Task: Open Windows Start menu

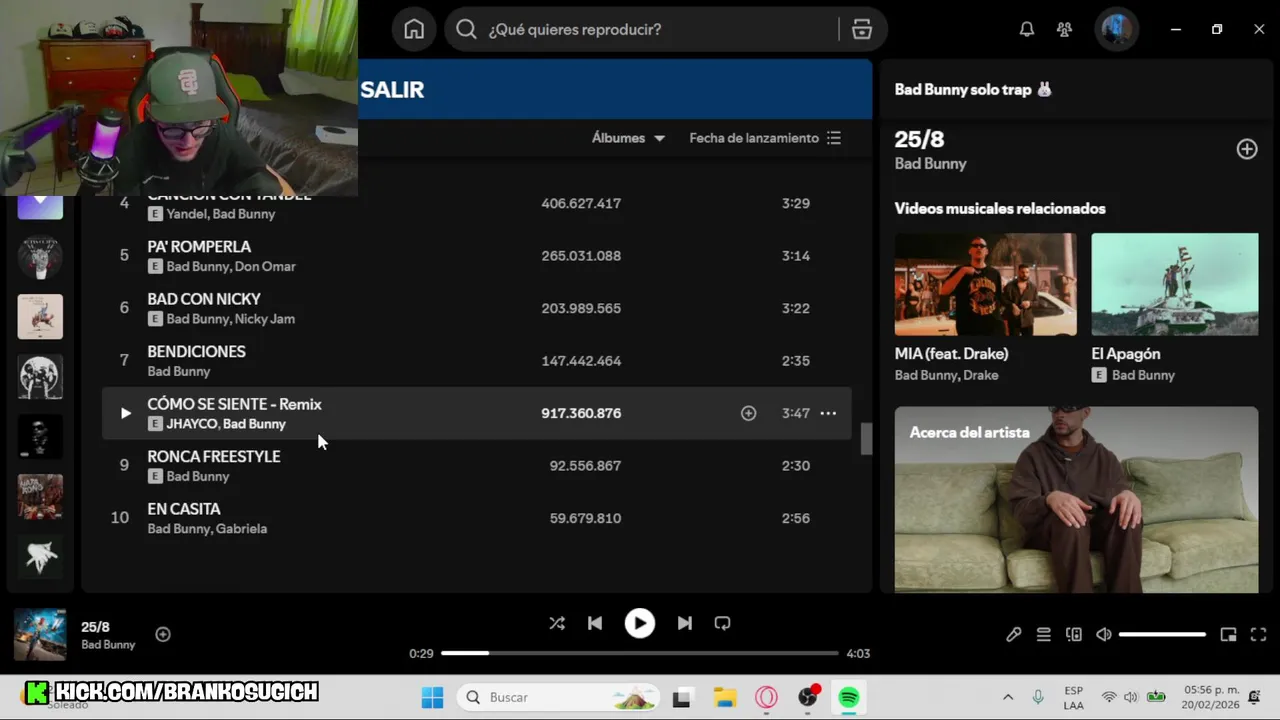Action: pyautogui.click(x=432, y=697)
